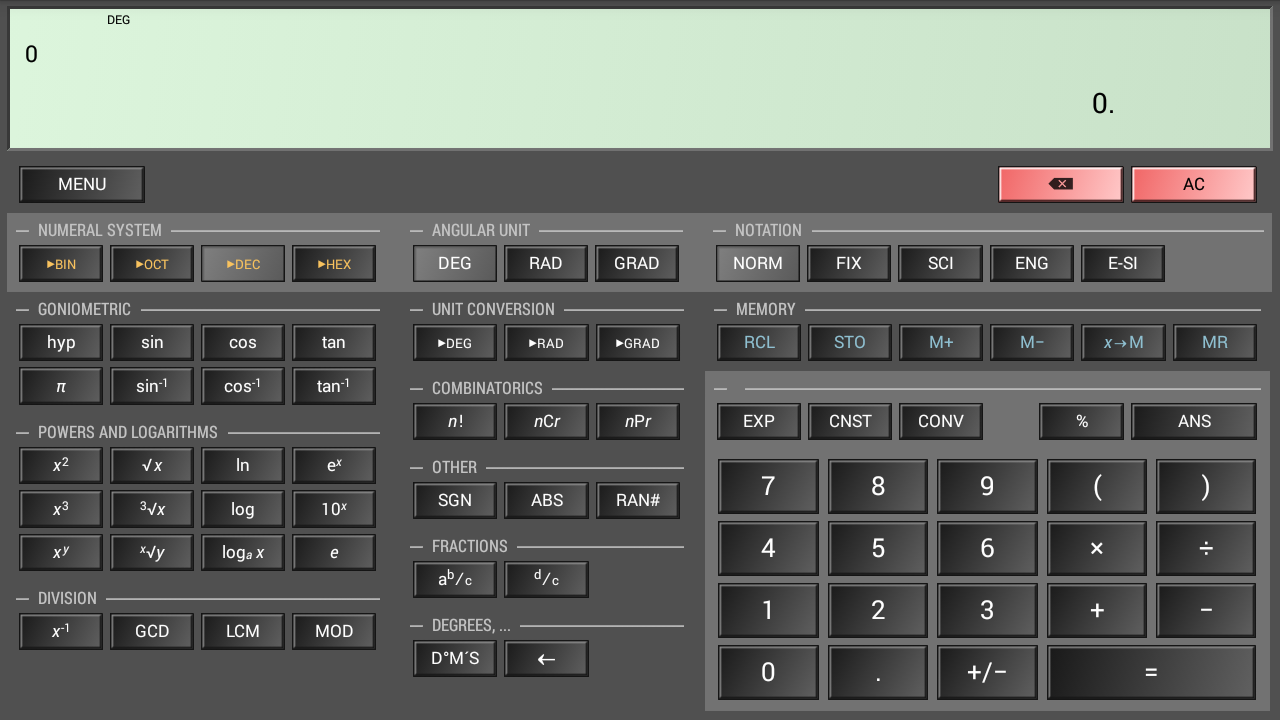Open constants list CNST
The image size is (1280, 720).
850,422
